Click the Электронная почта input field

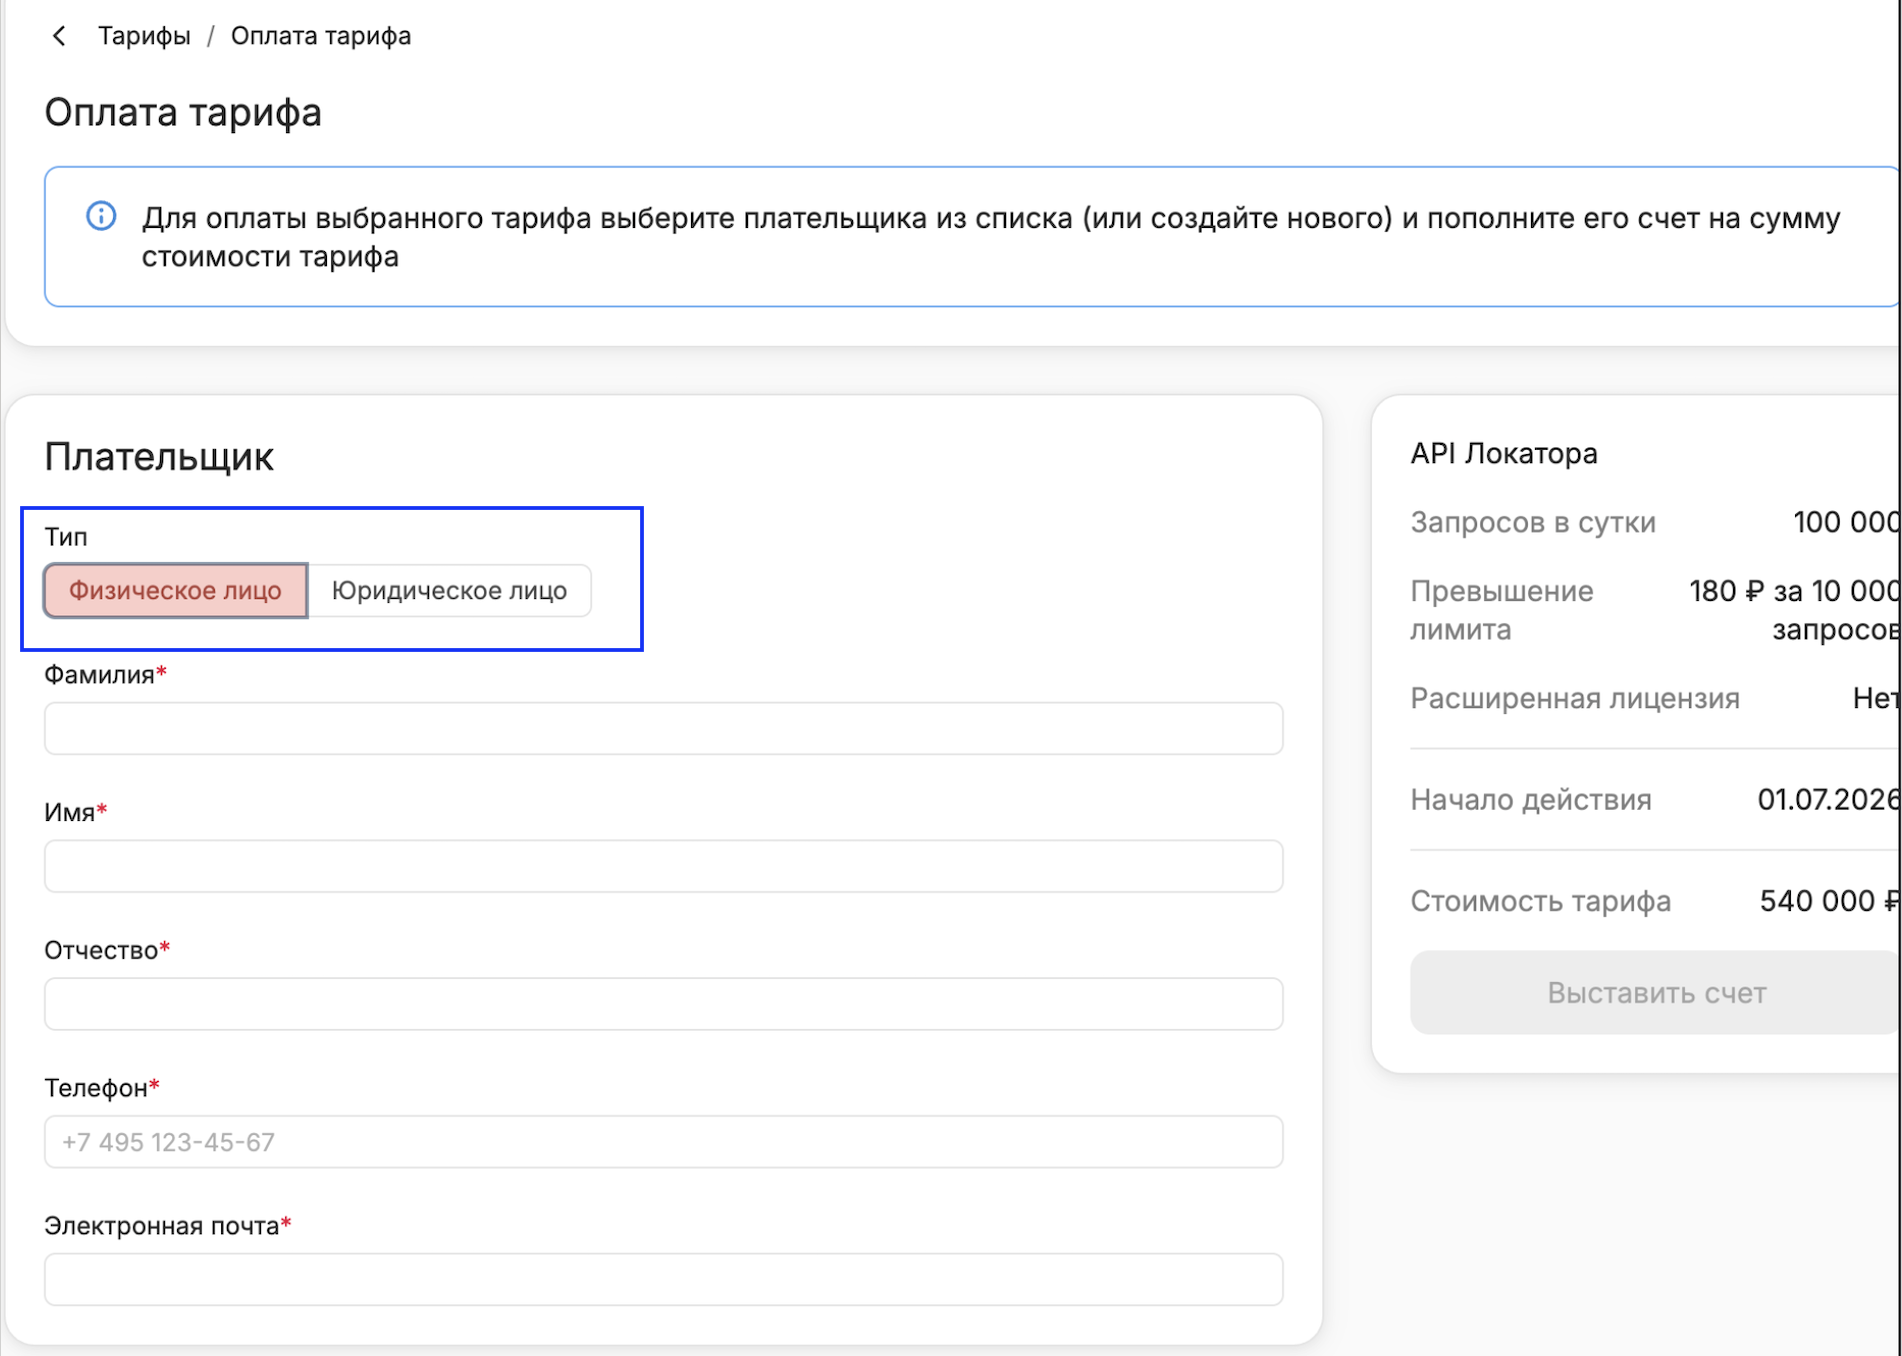click(x=663, y=1280)
